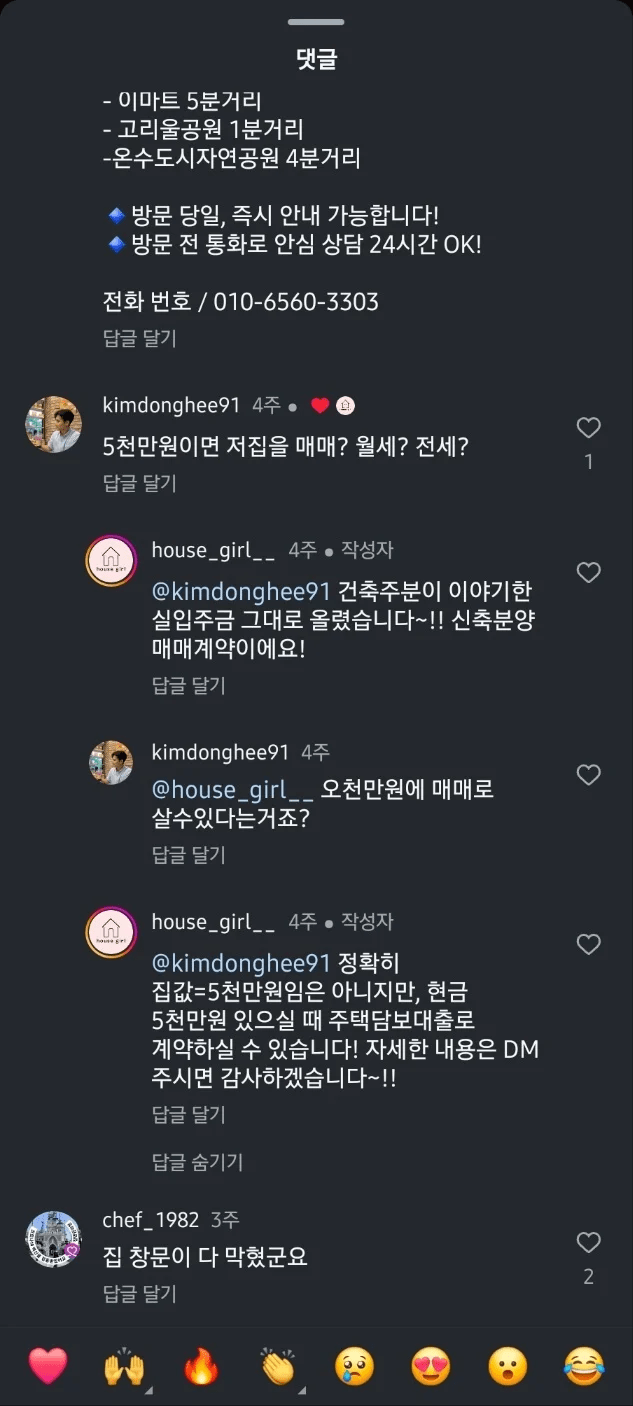Image resolution: width=633 pixels, height=1406 pixels.
Task: Open chef_1982's profile picture
Action: [x=53, y=1240]
